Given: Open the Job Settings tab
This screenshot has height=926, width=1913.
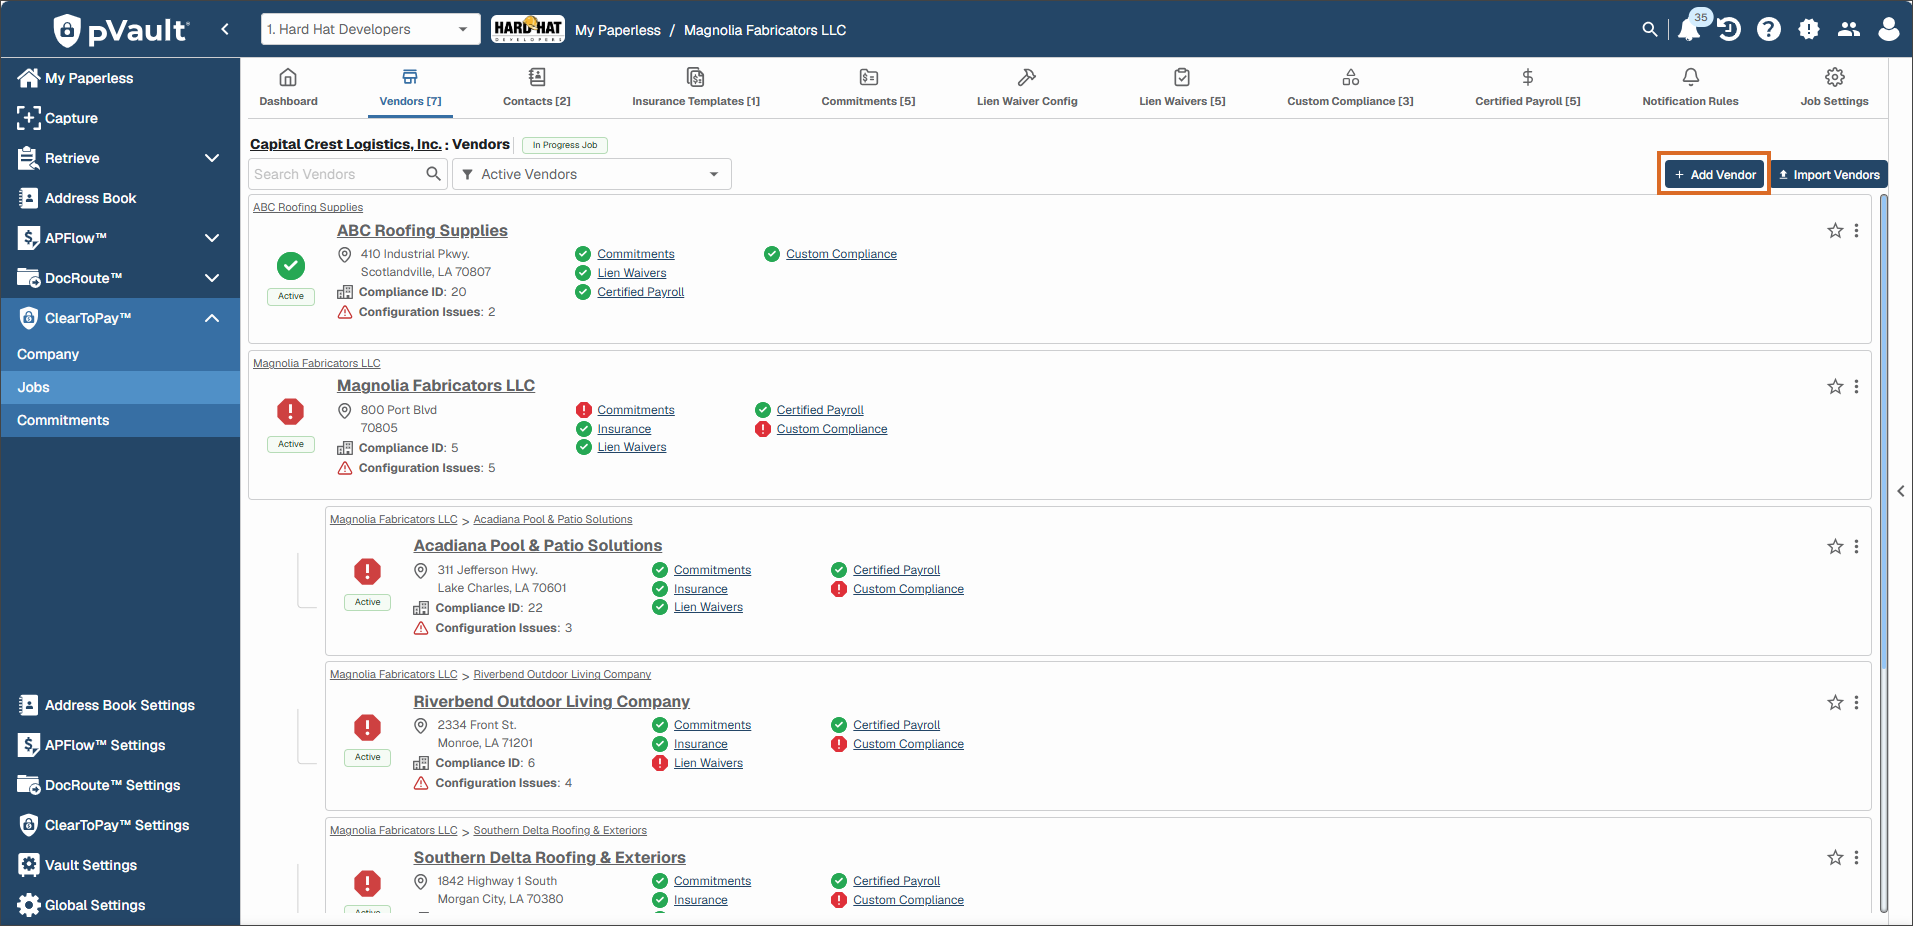Looking at the screenshot, I should 1834,88.
